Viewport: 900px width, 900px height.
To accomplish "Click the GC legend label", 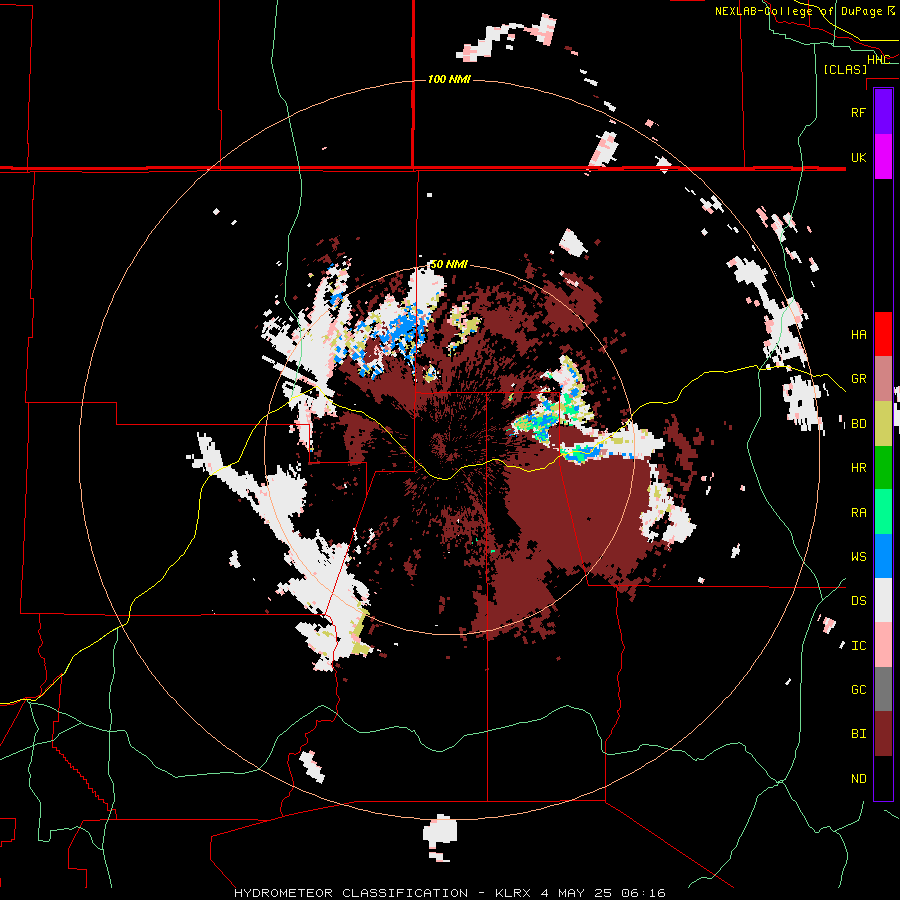I will 858,690.
